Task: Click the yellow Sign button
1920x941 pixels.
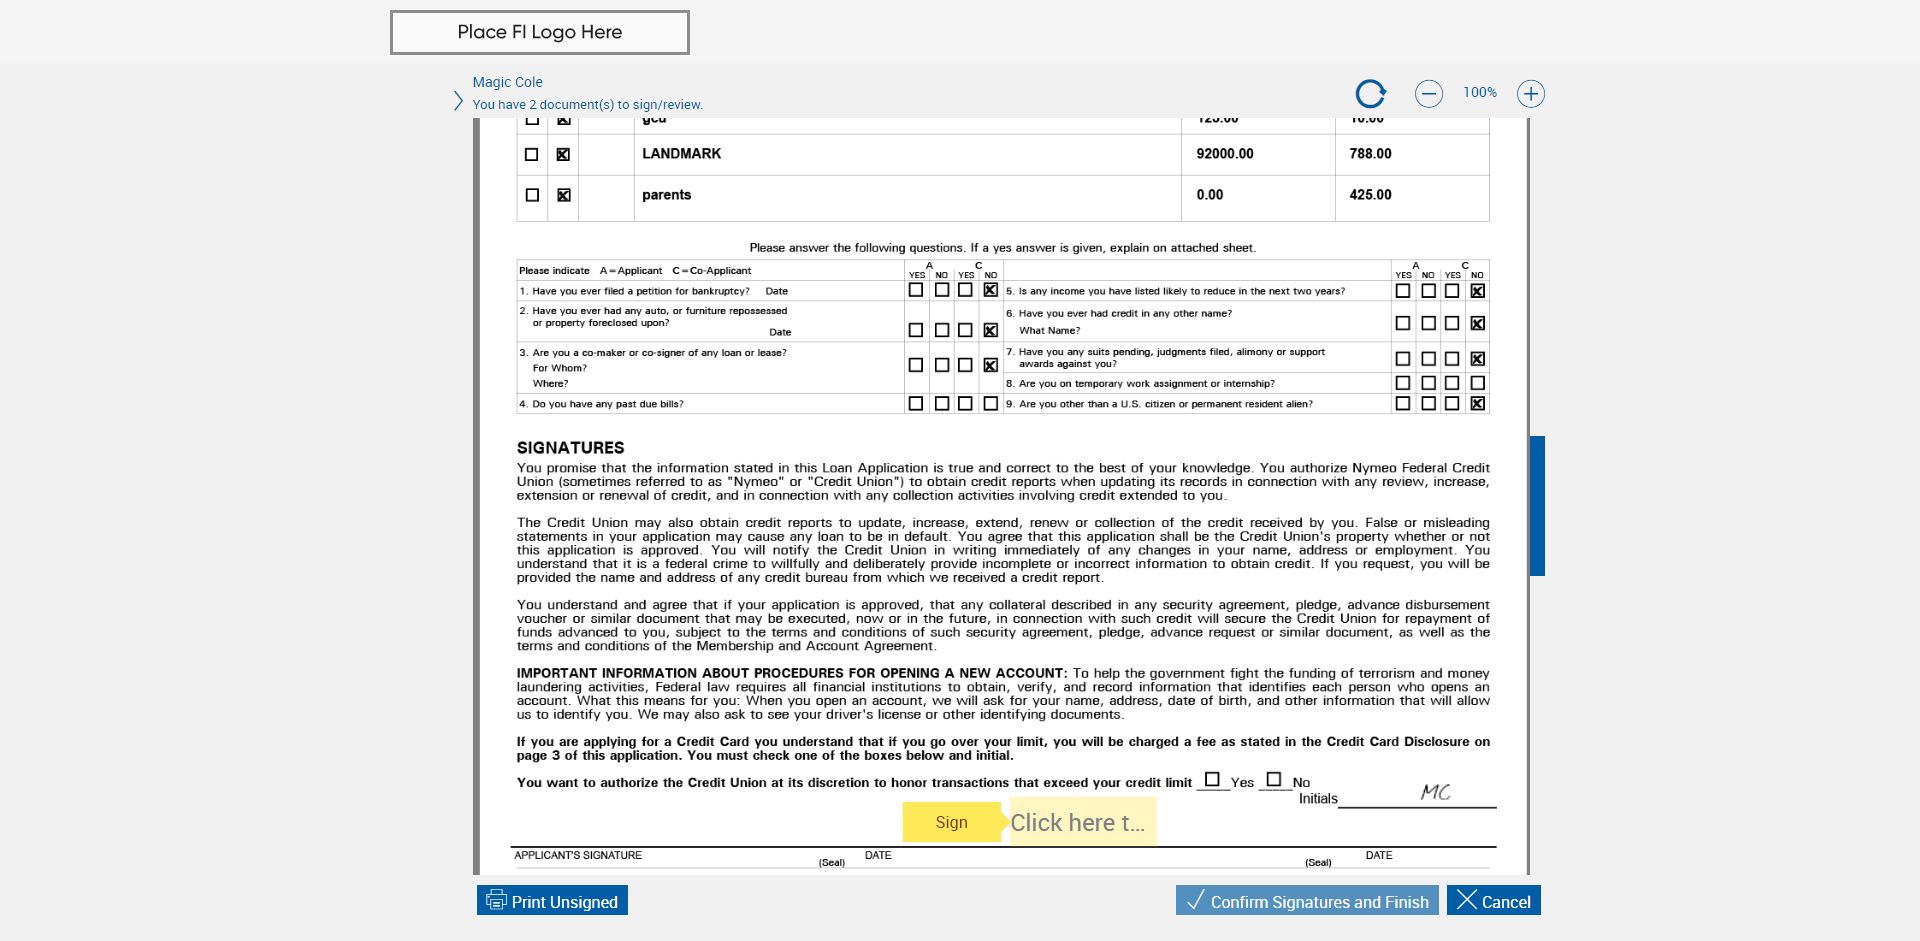Action: (952, 822)
